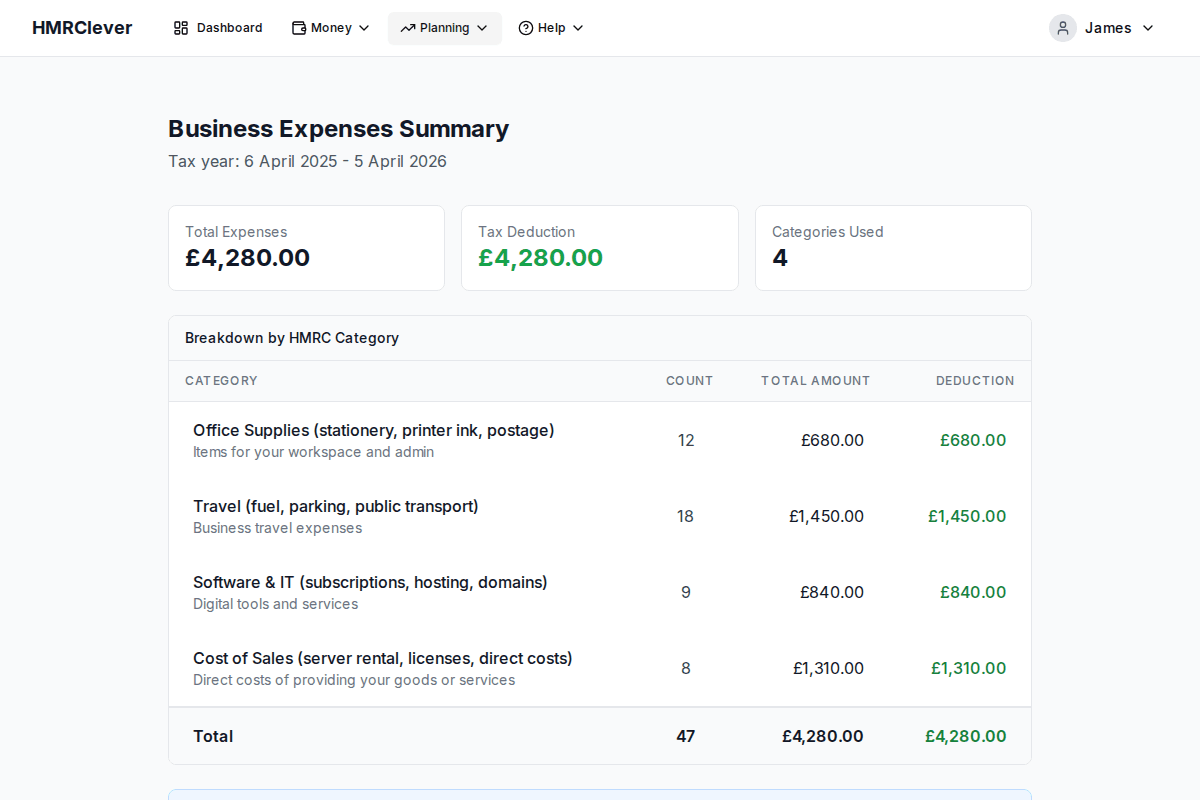Expand the James account dropdown

(x=1147, y=28)
